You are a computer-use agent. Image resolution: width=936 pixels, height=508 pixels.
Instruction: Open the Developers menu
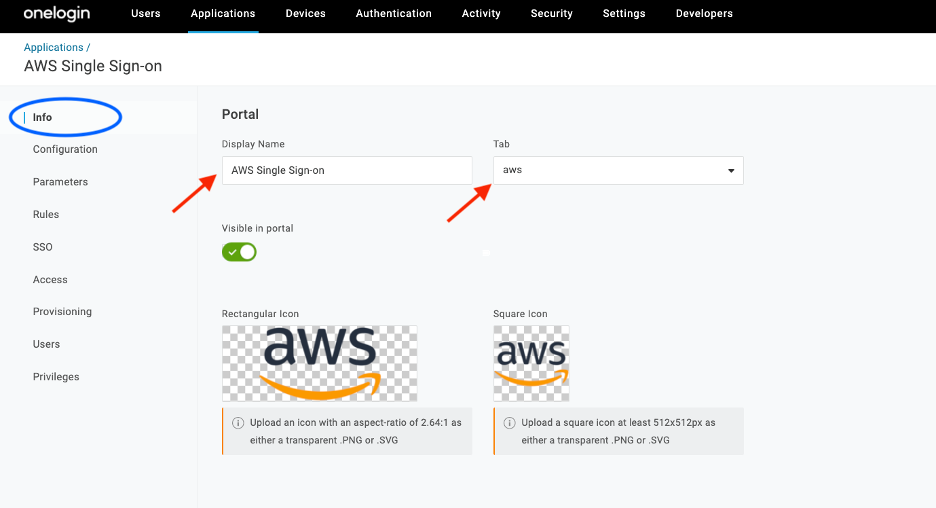pos(704,14)
